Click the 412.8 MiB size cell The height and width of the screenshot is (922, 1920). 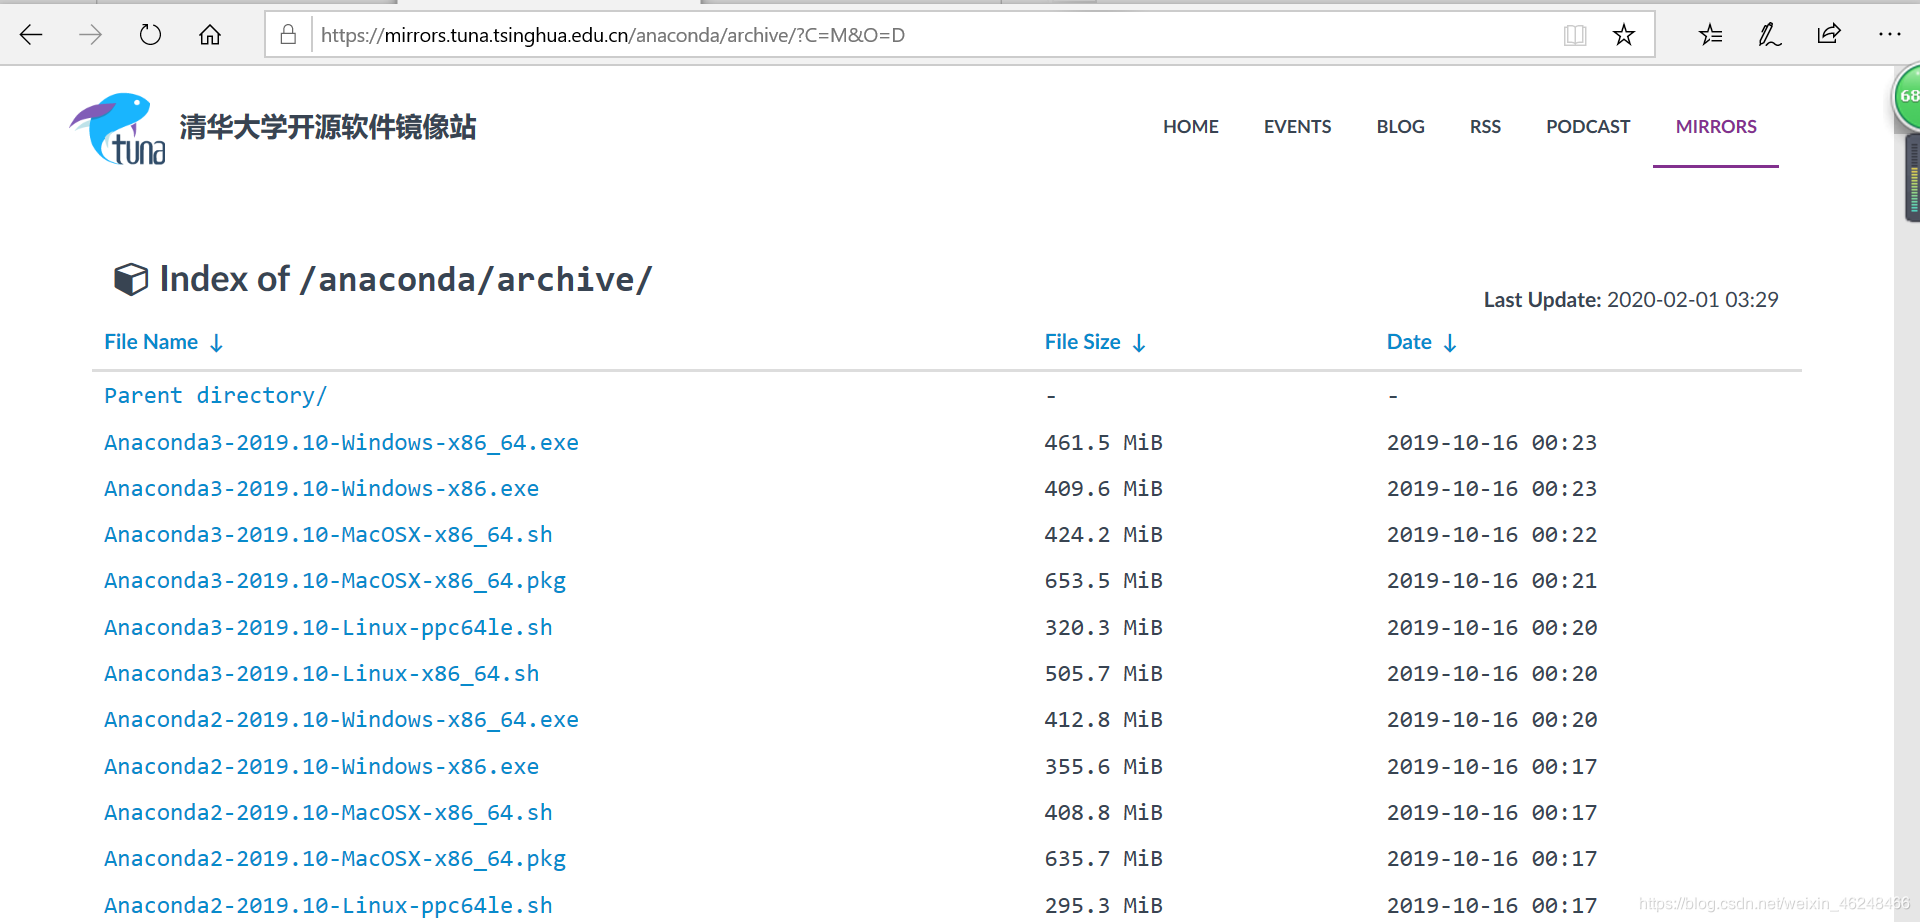[x=1103, y=720]
